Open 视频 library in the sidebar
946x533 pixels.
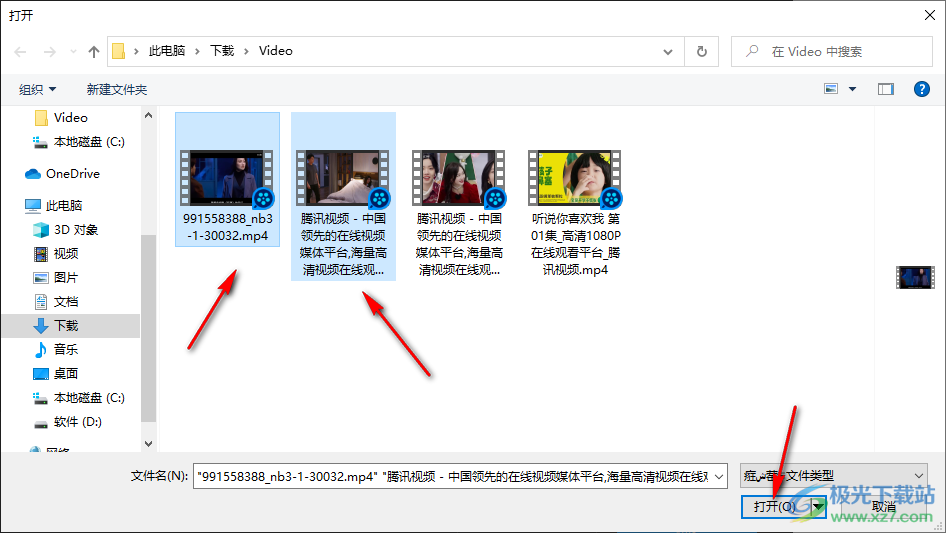point(56,254)
